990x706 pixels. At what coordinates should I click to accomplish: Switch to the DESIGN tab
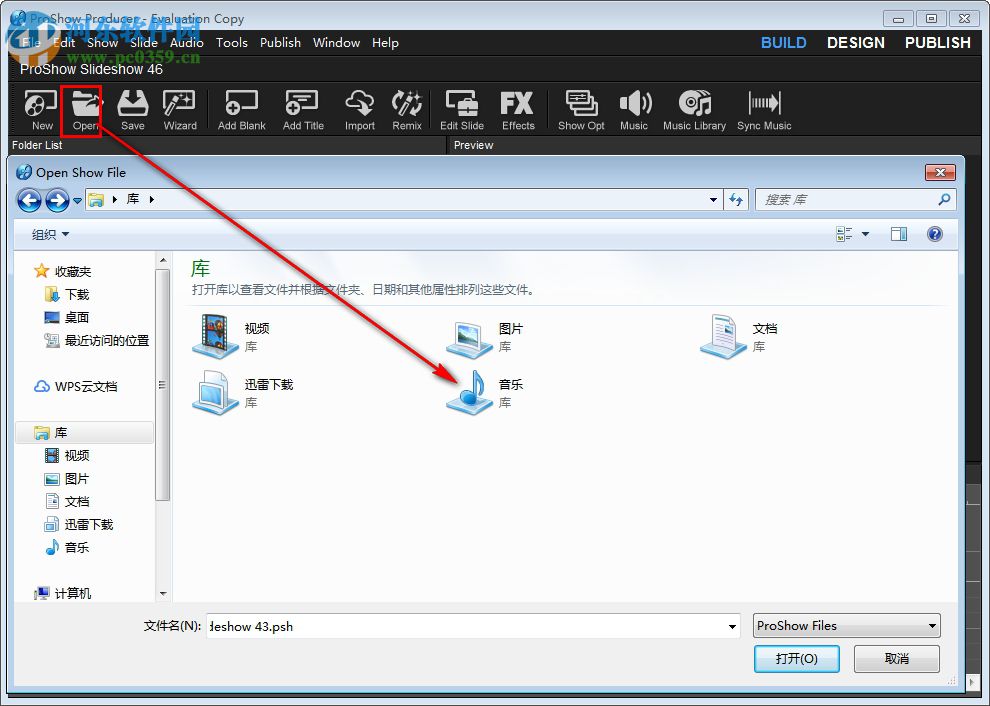tap(855, 43)
